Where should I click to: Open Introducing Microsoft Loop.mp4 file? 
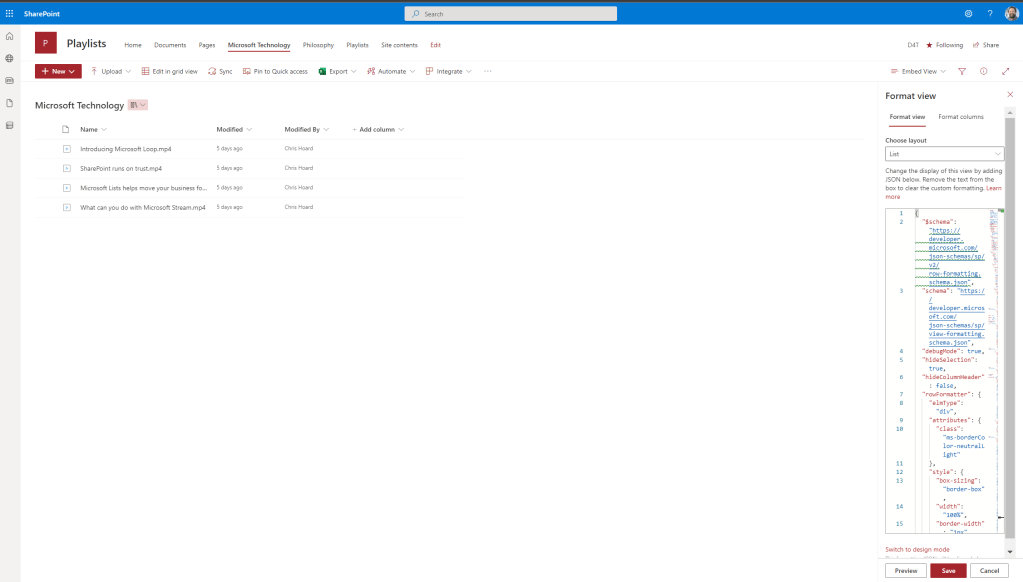[126, 149]
